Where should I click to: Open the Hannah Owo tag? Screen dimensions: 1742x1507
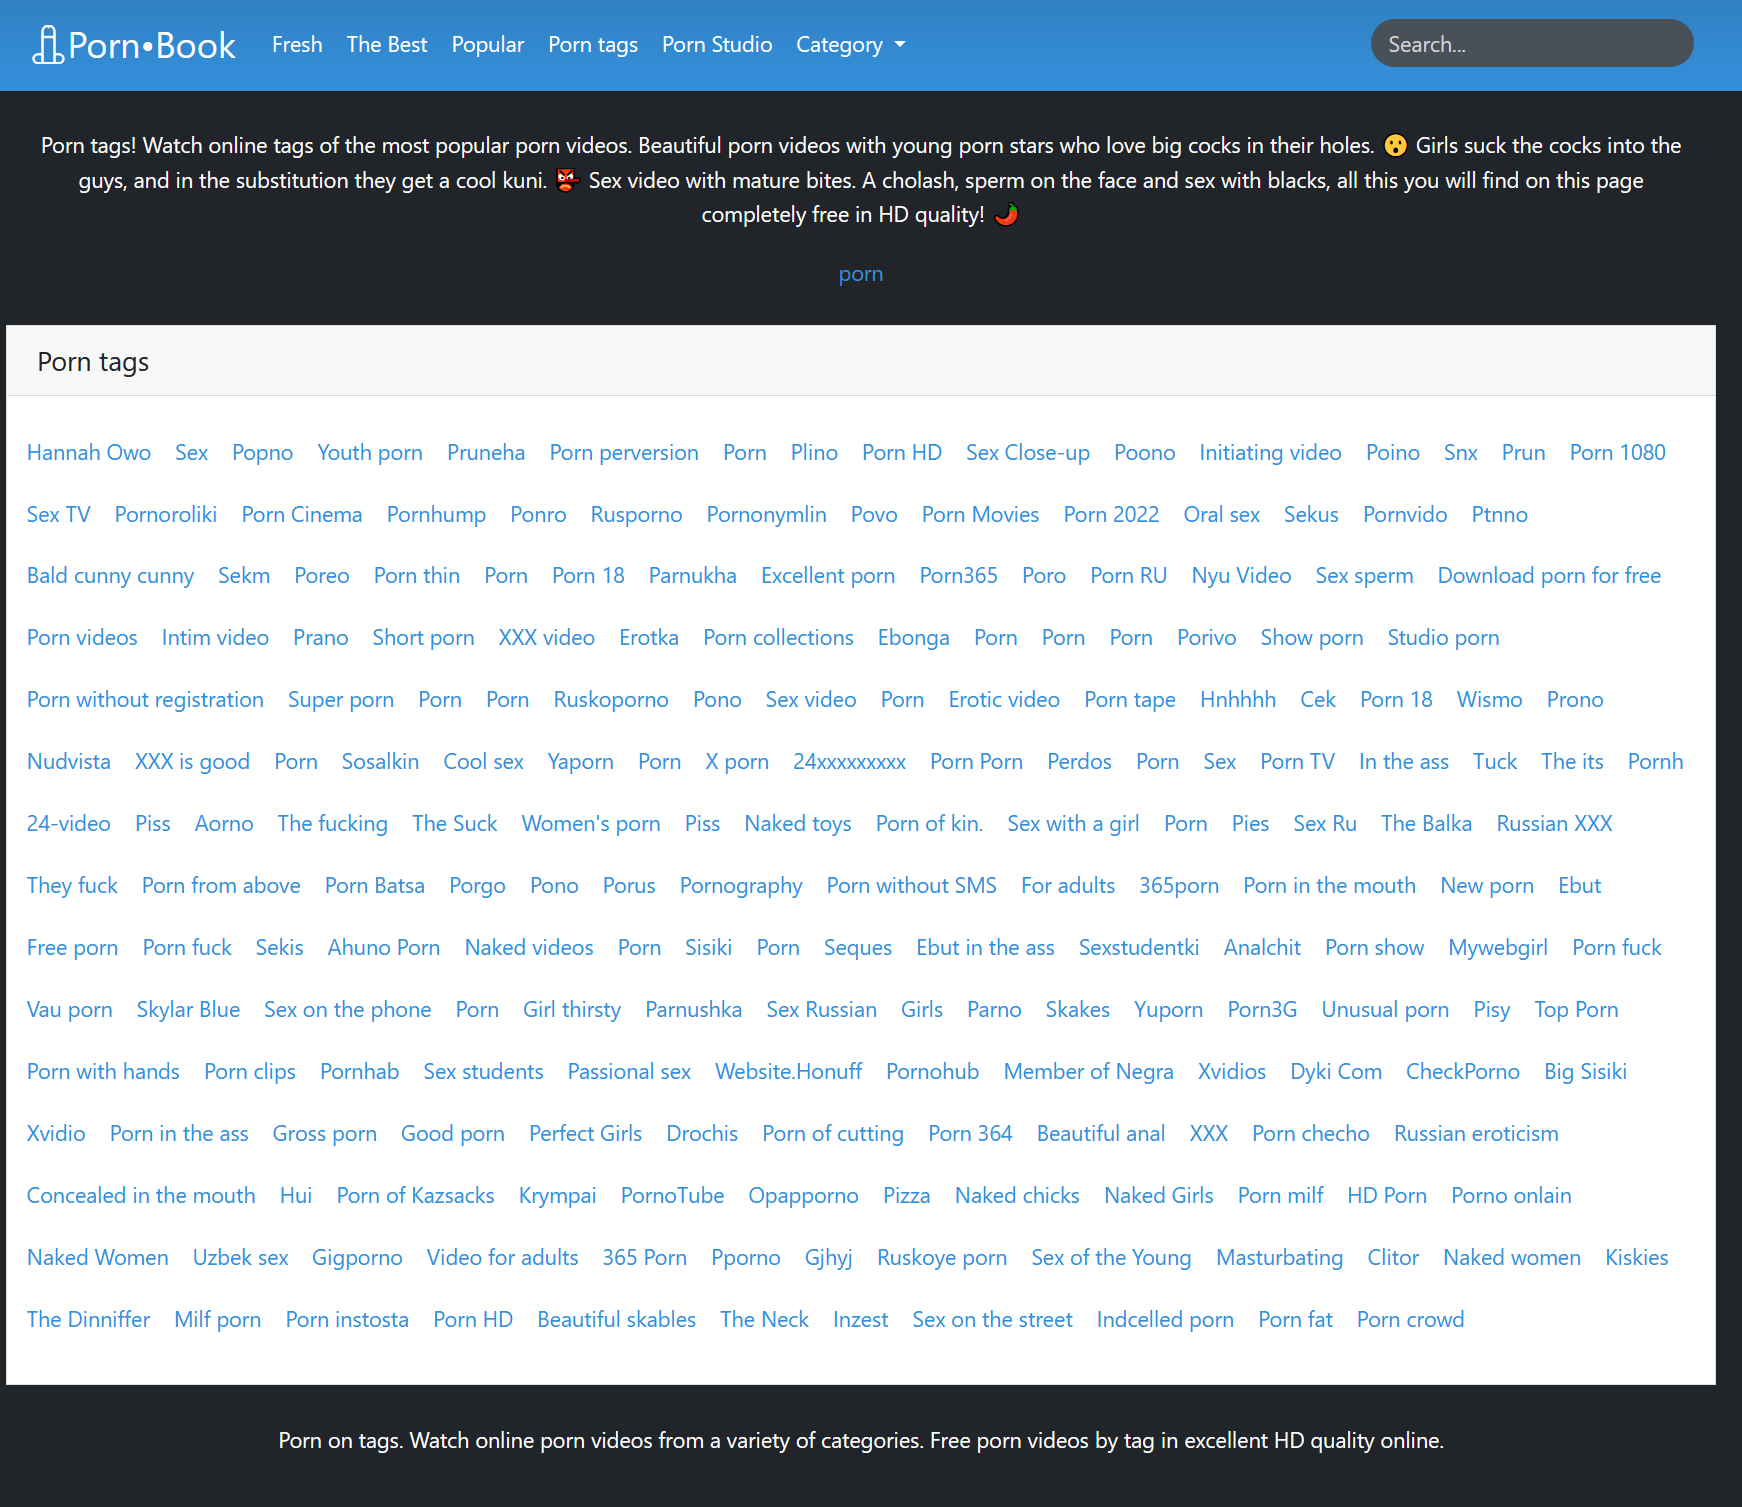[89, 453]
